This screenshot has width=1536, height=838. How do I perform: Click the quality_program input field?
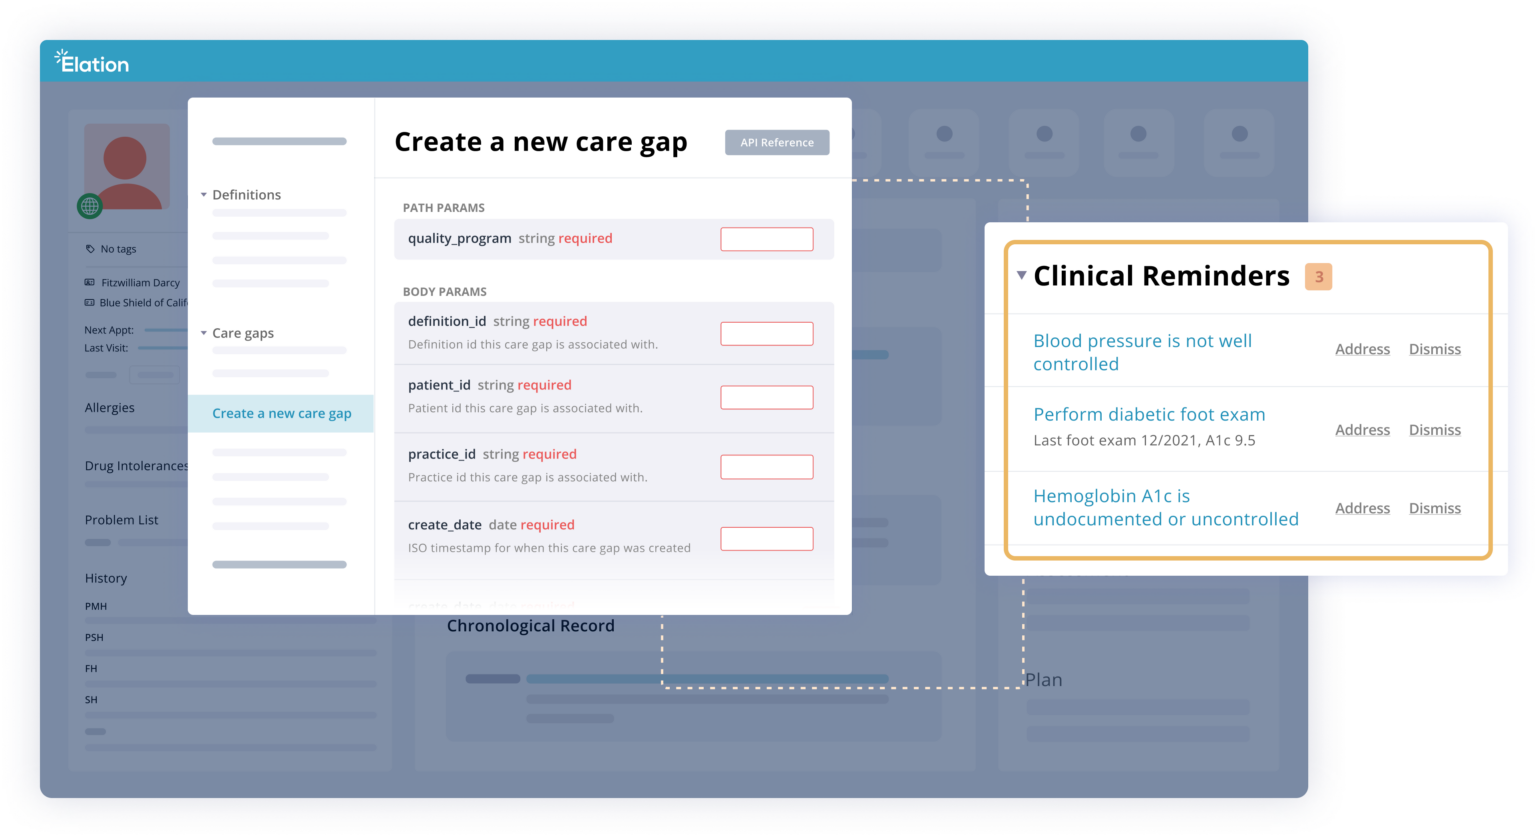click(766, 239)
